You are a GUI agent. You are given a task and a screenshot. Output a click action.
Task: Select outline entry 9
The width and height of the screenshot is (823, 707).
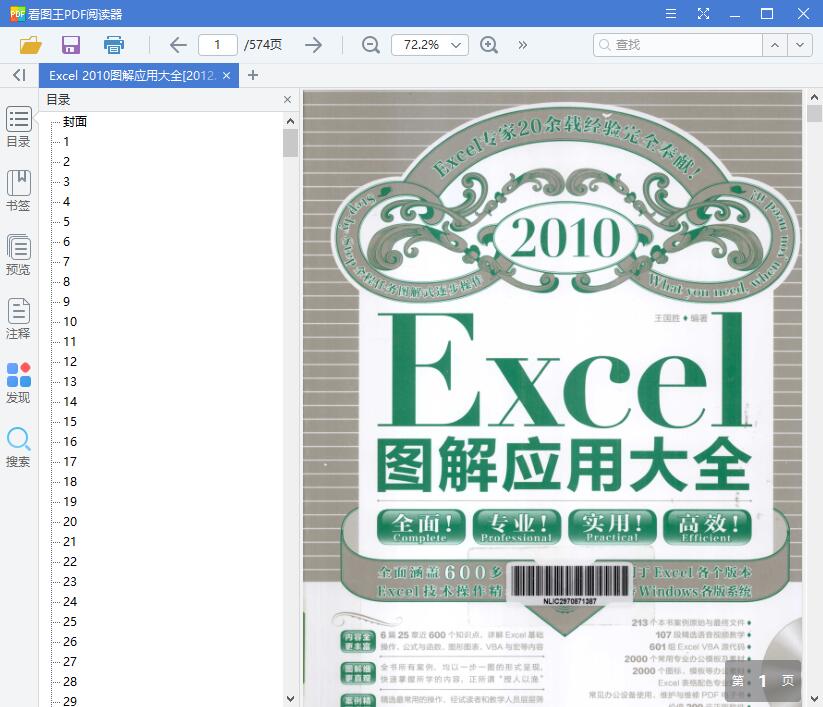point(66,301)
